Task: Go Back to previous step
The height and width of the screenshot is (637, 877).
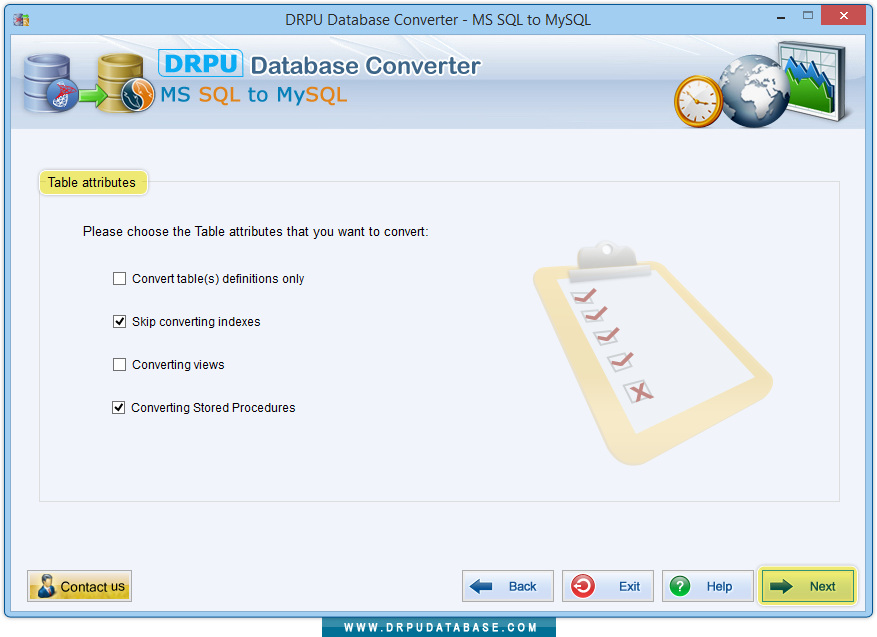Action: 508,586
